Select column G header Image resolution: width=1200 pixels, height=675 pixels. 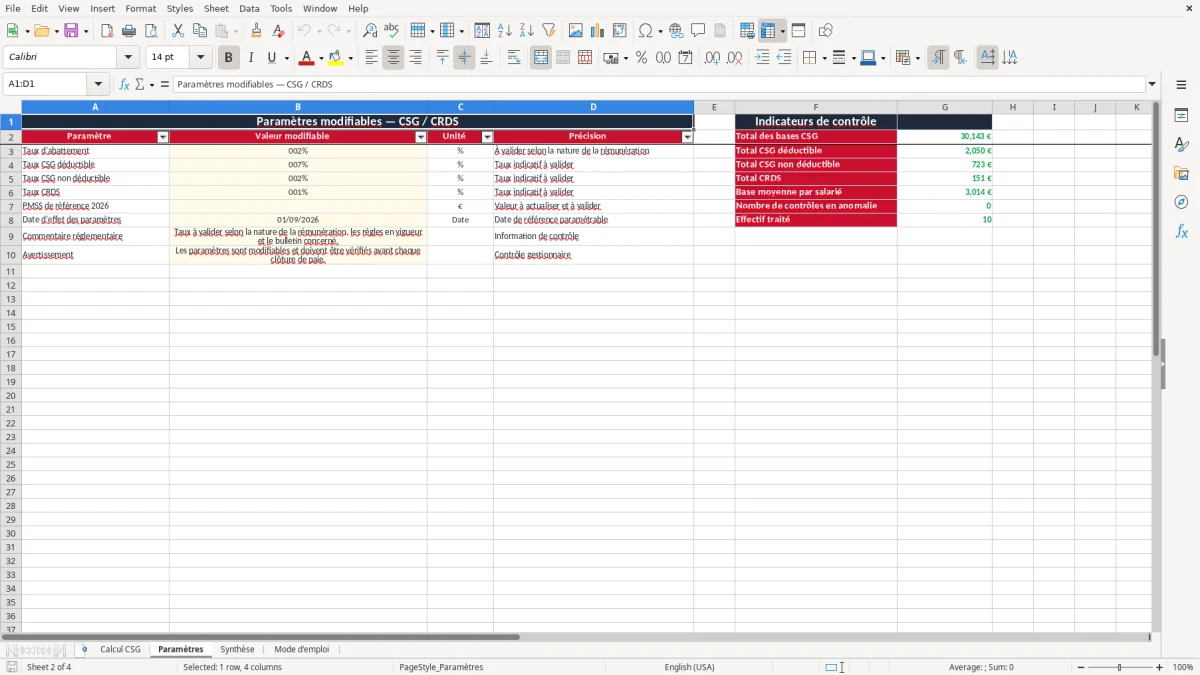click(945, 107)
